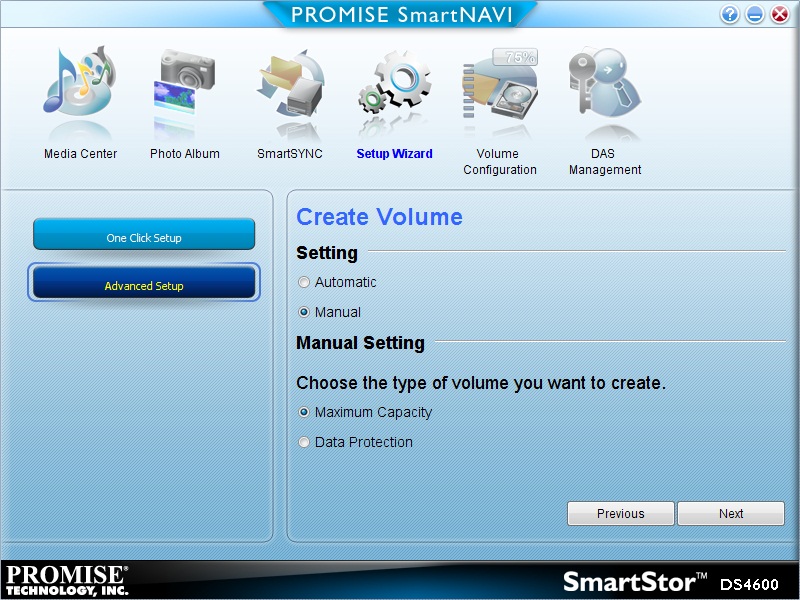800x600 pixels.
Task: Select the Automatic setting radio button
Action: 304,282
